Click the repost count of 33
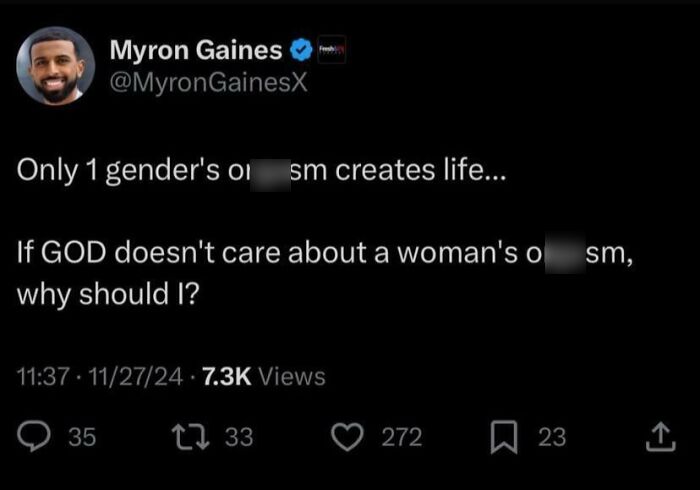This screenshot has width=700, height=490. click(239, 437)
